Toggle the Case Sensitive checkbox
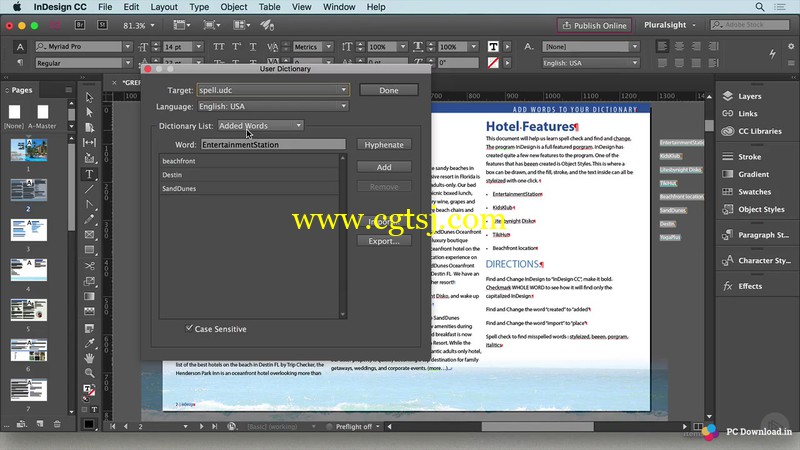Viewport: 800px width, 450px height. tap(189, 328)
